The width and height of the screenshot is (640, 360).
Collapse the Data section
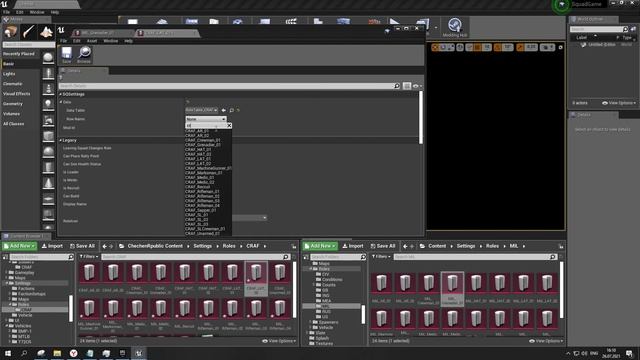[61, 102]
